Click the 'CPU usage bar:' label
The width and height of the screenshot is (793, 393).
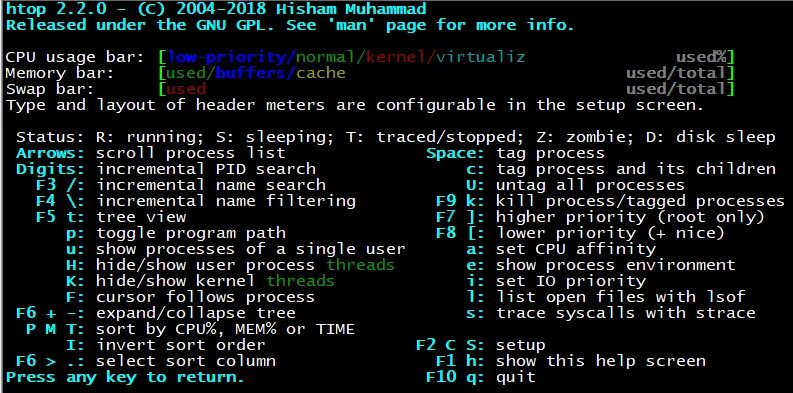tap(75, 57)
